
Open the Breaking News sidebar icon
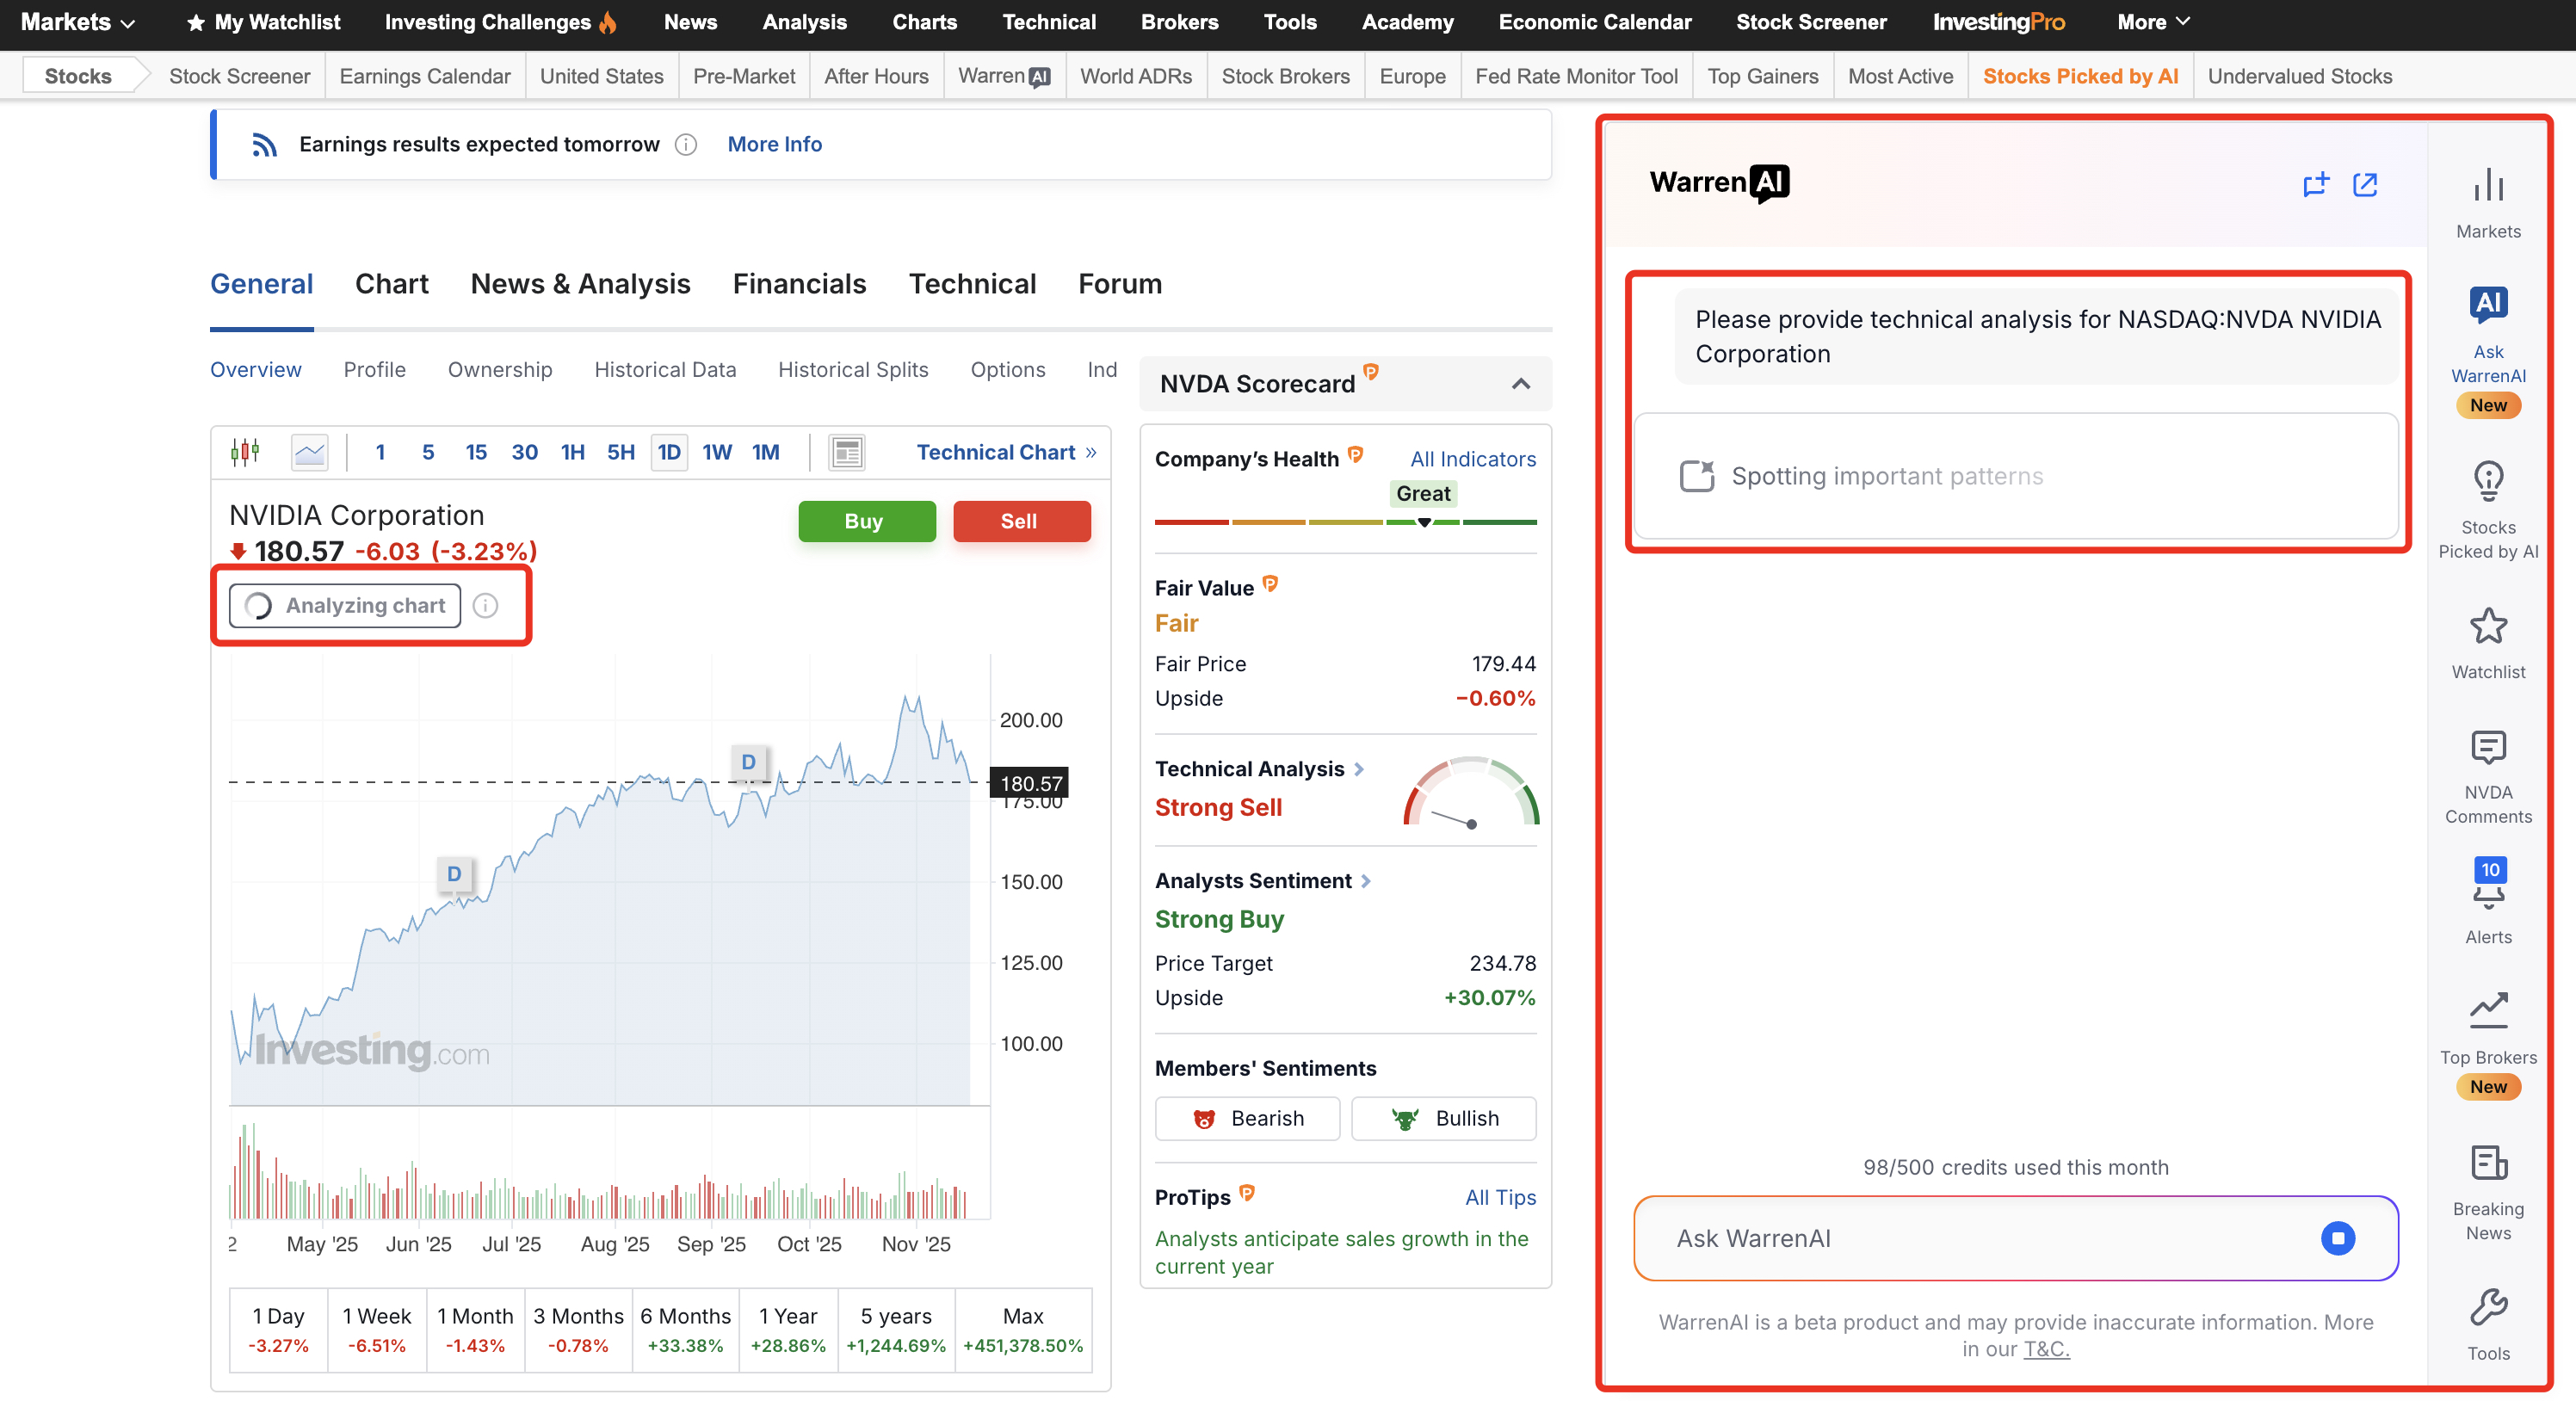coord(2487,1163)
